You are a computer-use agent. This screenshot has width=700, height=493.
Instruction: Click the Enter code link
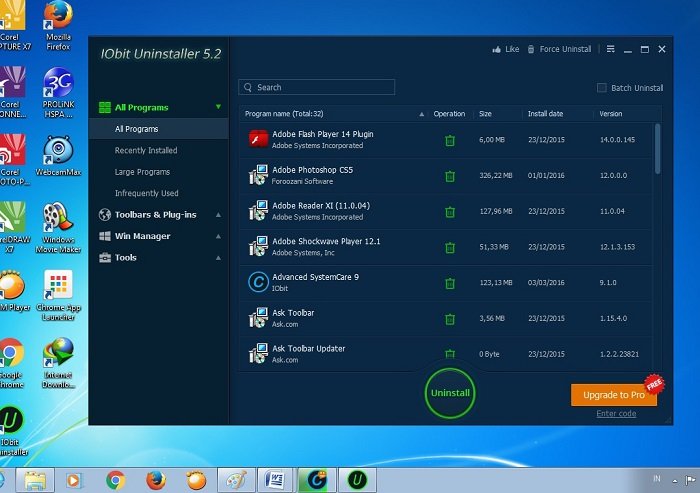pos(615,414)
